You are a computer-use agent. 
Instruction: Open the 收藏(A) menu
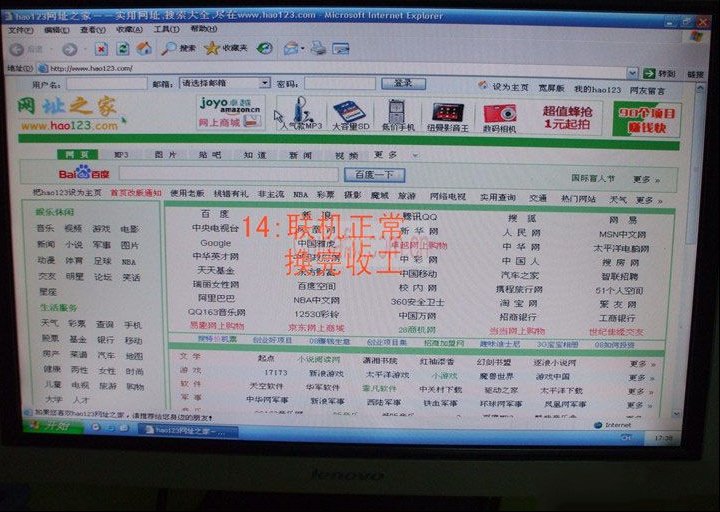tap(129, 29)
